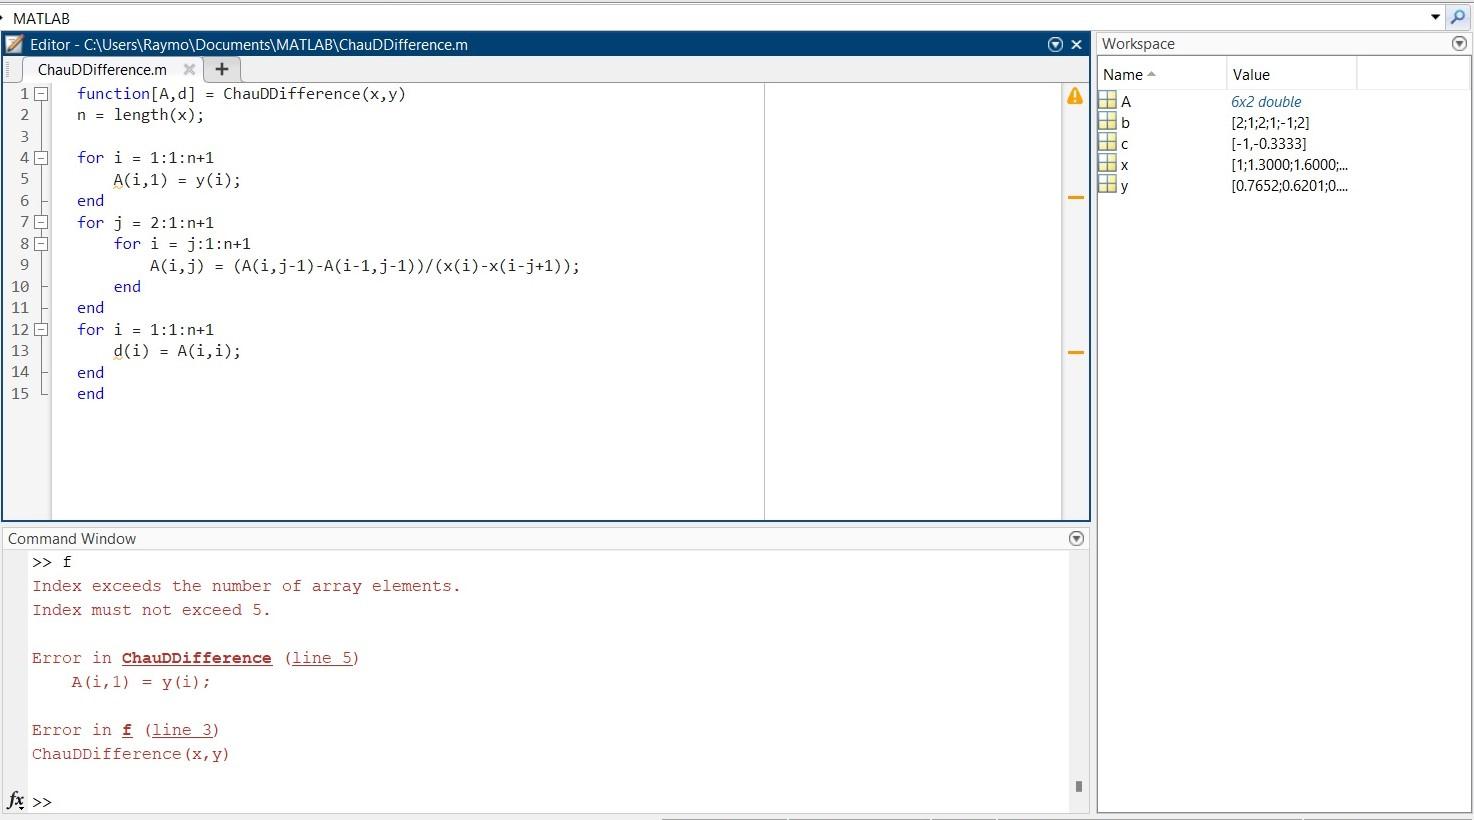Collapse the function block at line 1
The height and width of the screenshot is (820, 1474).
tap(41, 94)
